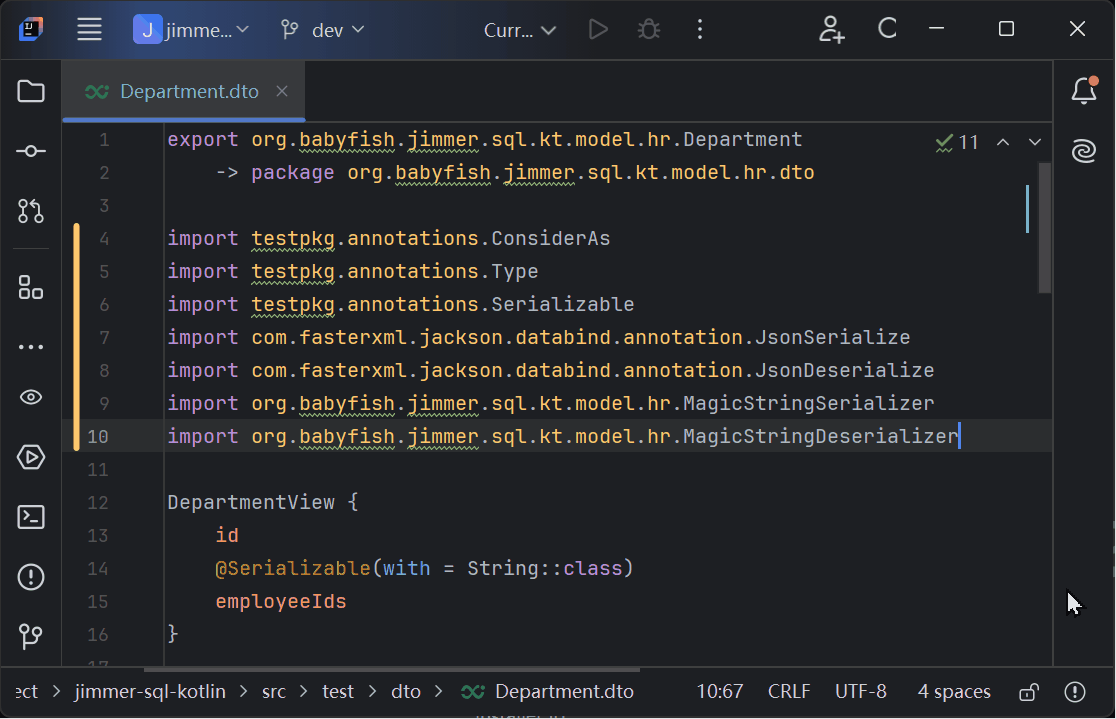The width and height of the screenshot is (1116, 719).
Task: Toggle the preview eye icon in sidebar
Action: [30, 397]
